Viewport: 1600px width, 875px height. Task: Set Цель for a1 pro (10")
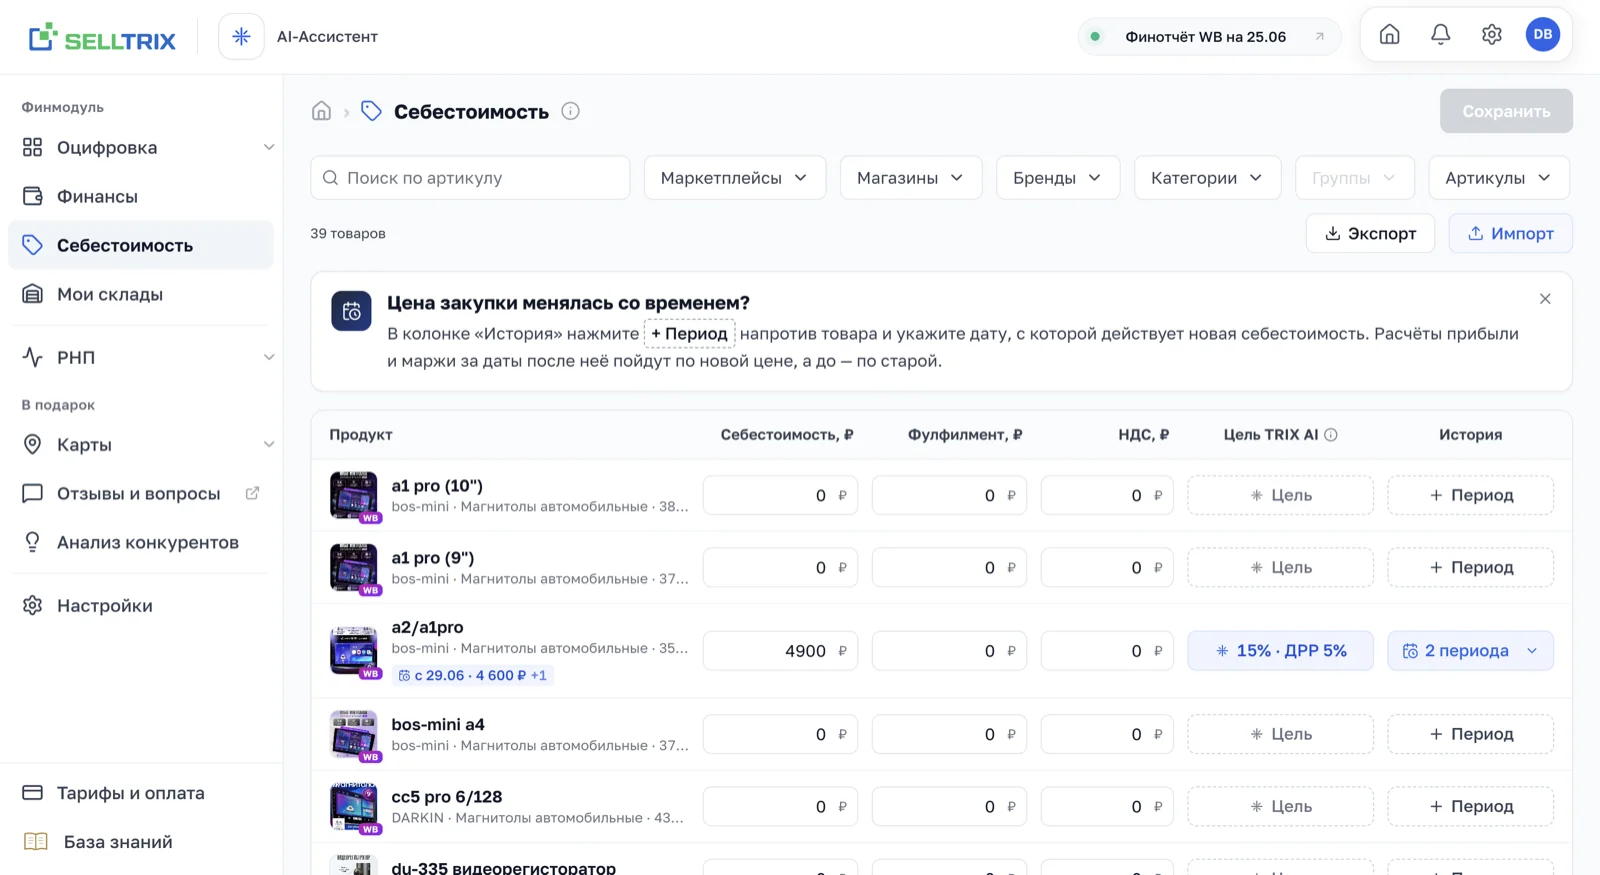(x=1280, y=495)
